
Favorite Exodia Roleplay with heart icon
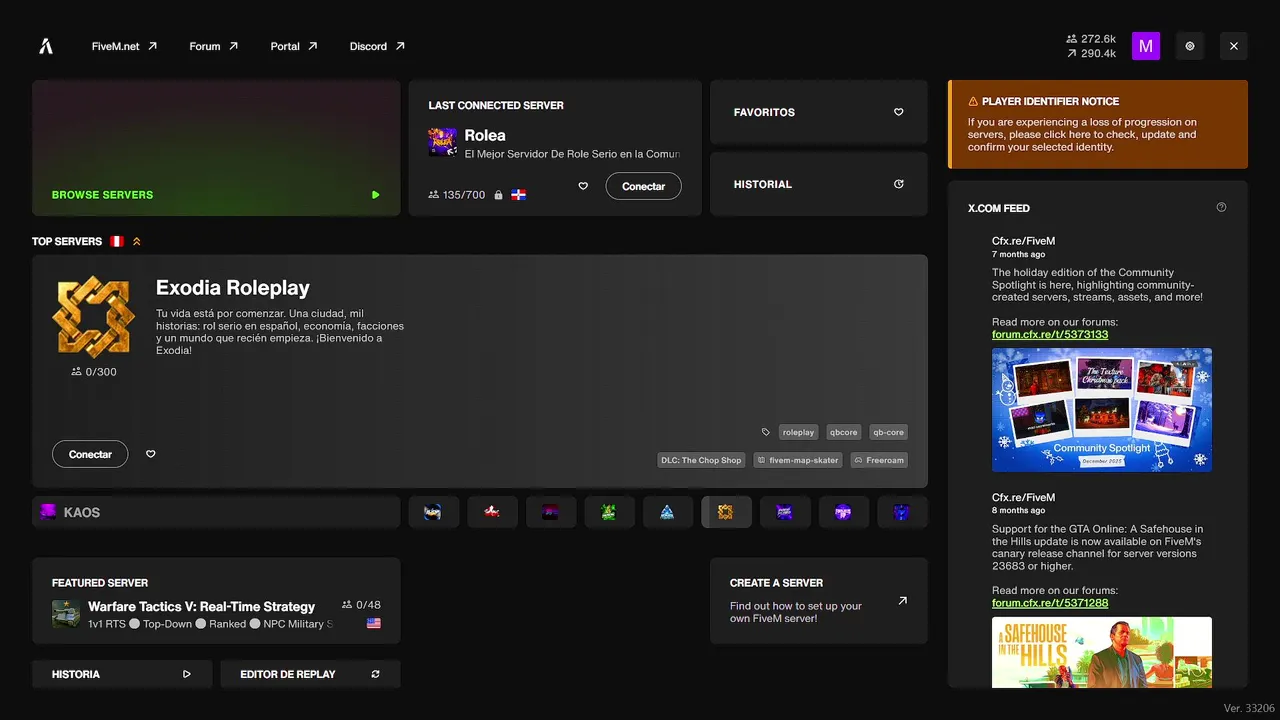pyautogui.click(x=151, y=454)
